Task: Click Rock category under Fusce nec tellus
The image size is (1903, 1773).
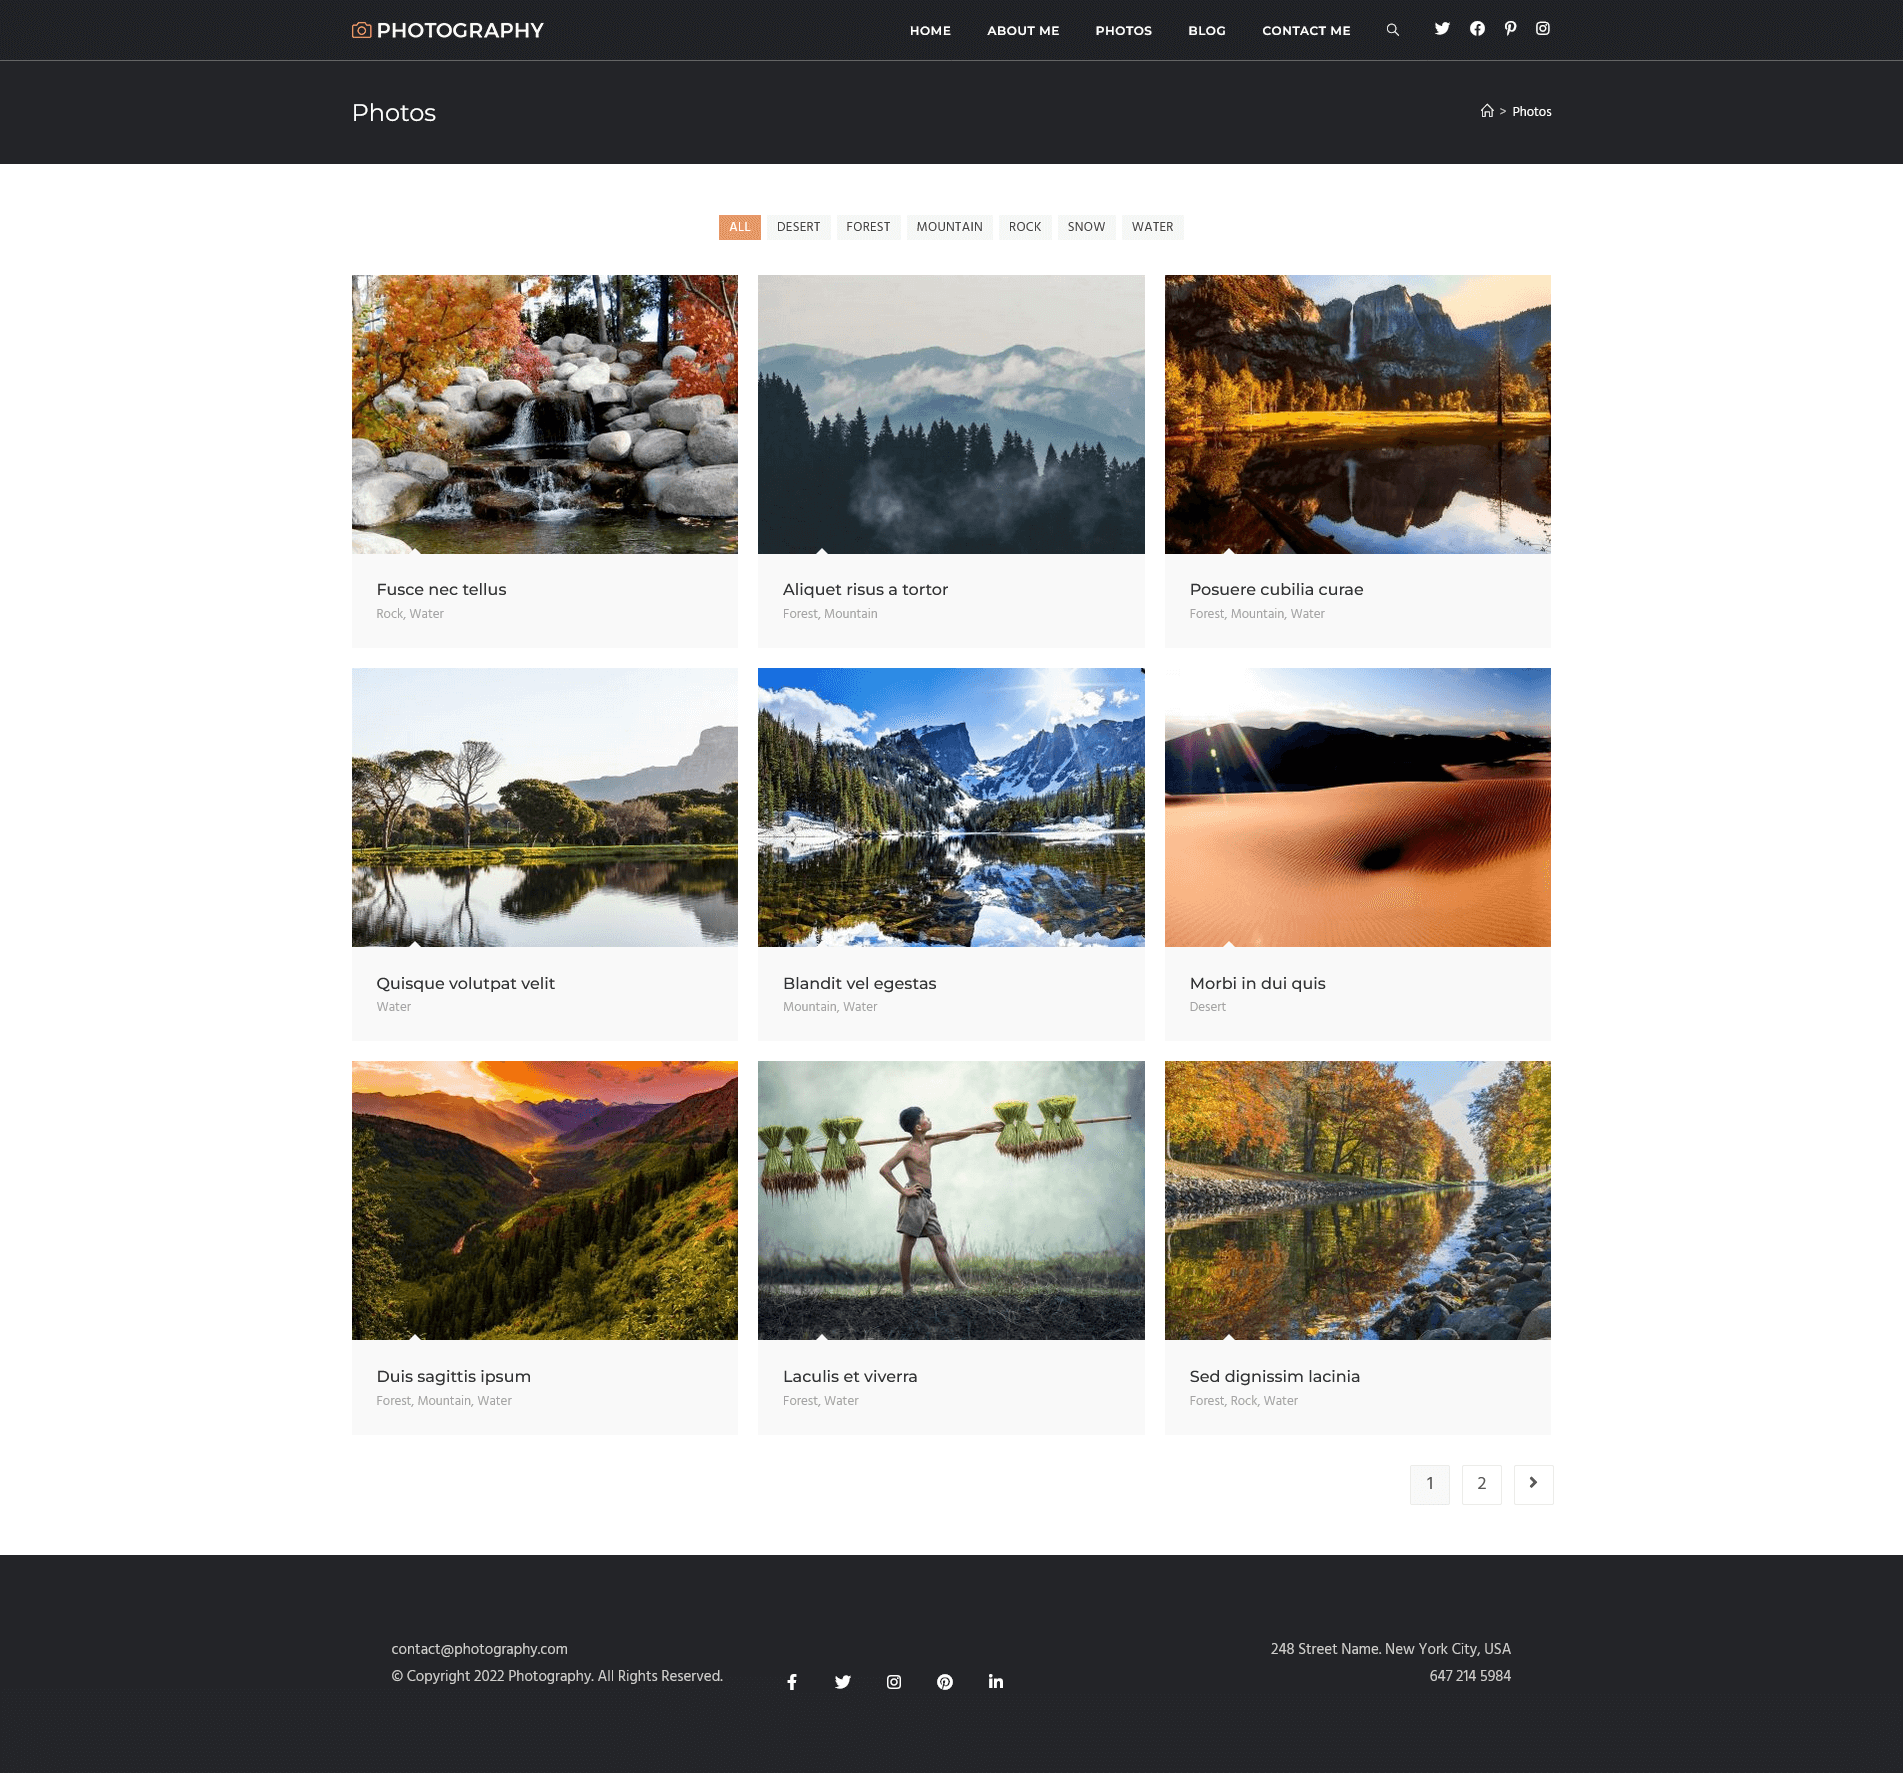Action: click(389, 614)
